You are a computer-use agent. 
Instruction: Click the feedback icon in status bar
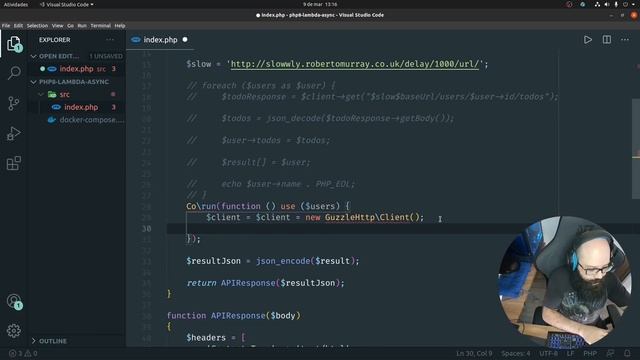(611, 353)
